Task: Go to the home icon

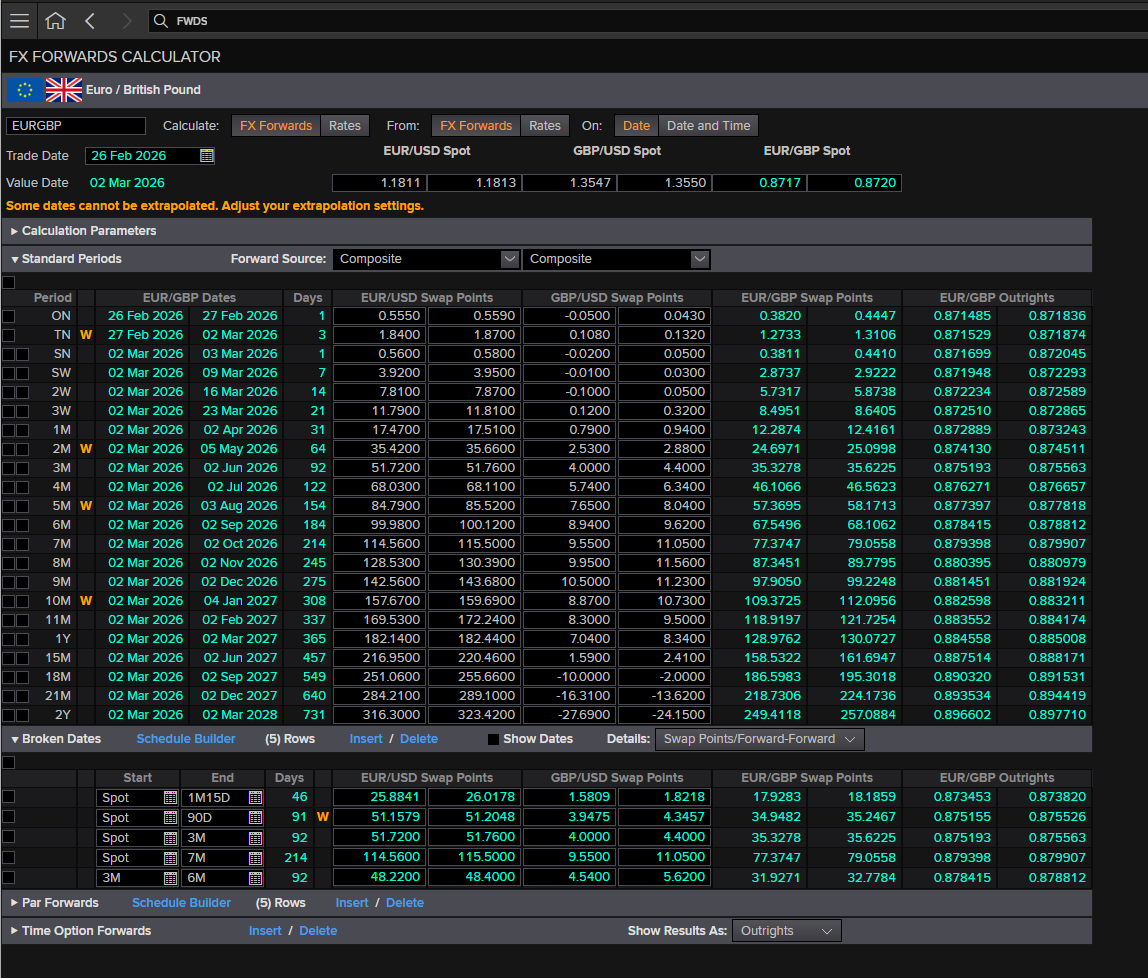Action: point(56,20)
